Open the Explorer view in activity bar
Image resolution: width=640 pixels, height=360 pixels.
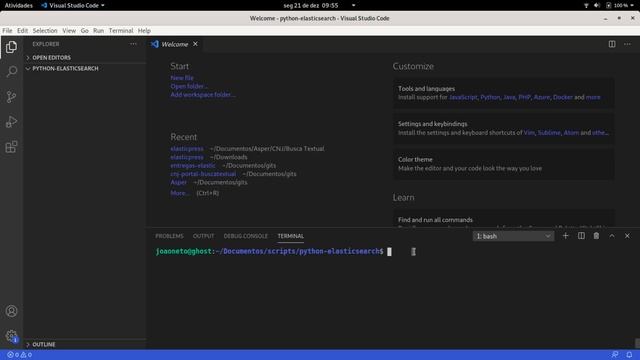tap(11, 47)
